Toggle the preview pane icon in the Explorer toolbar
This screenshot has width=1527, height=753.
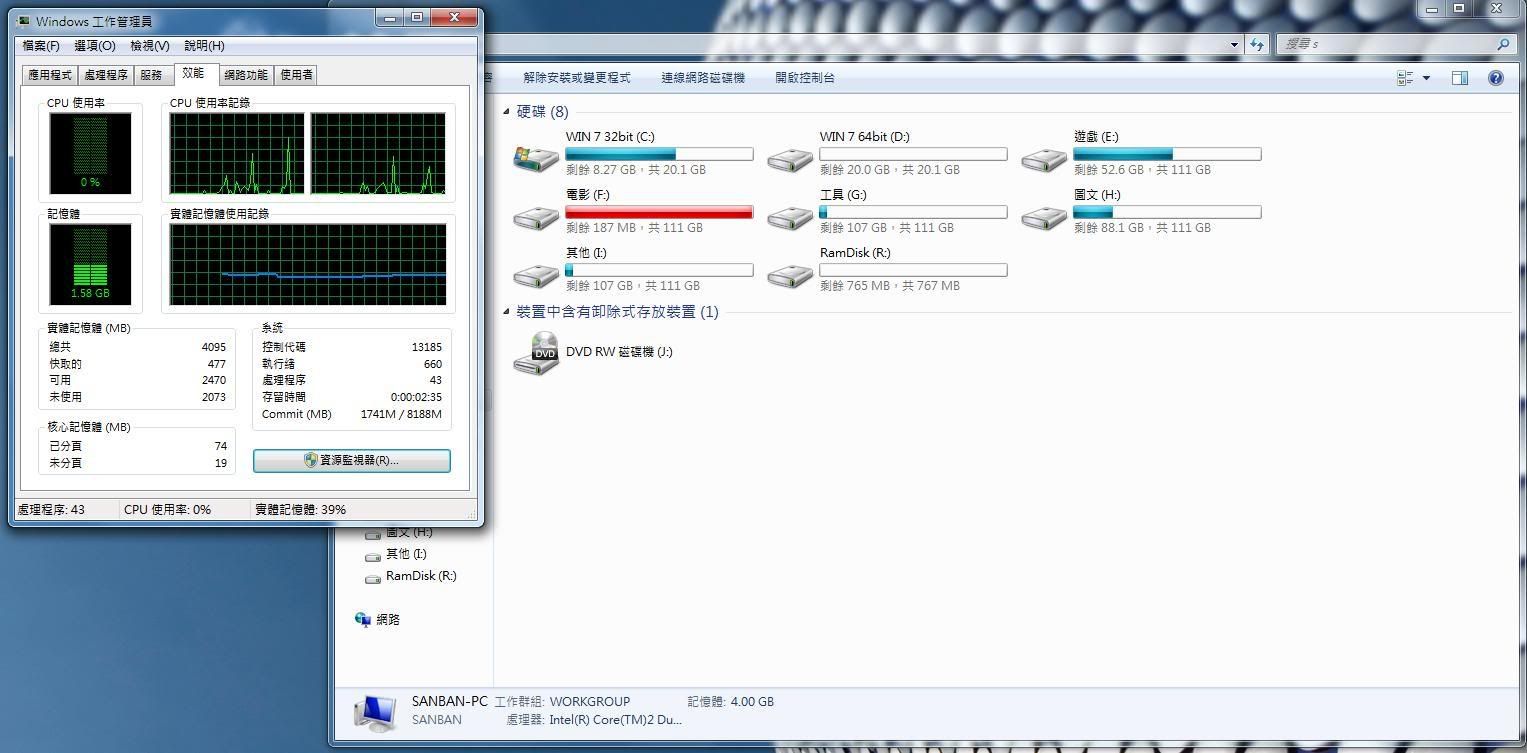point(1460,78)
